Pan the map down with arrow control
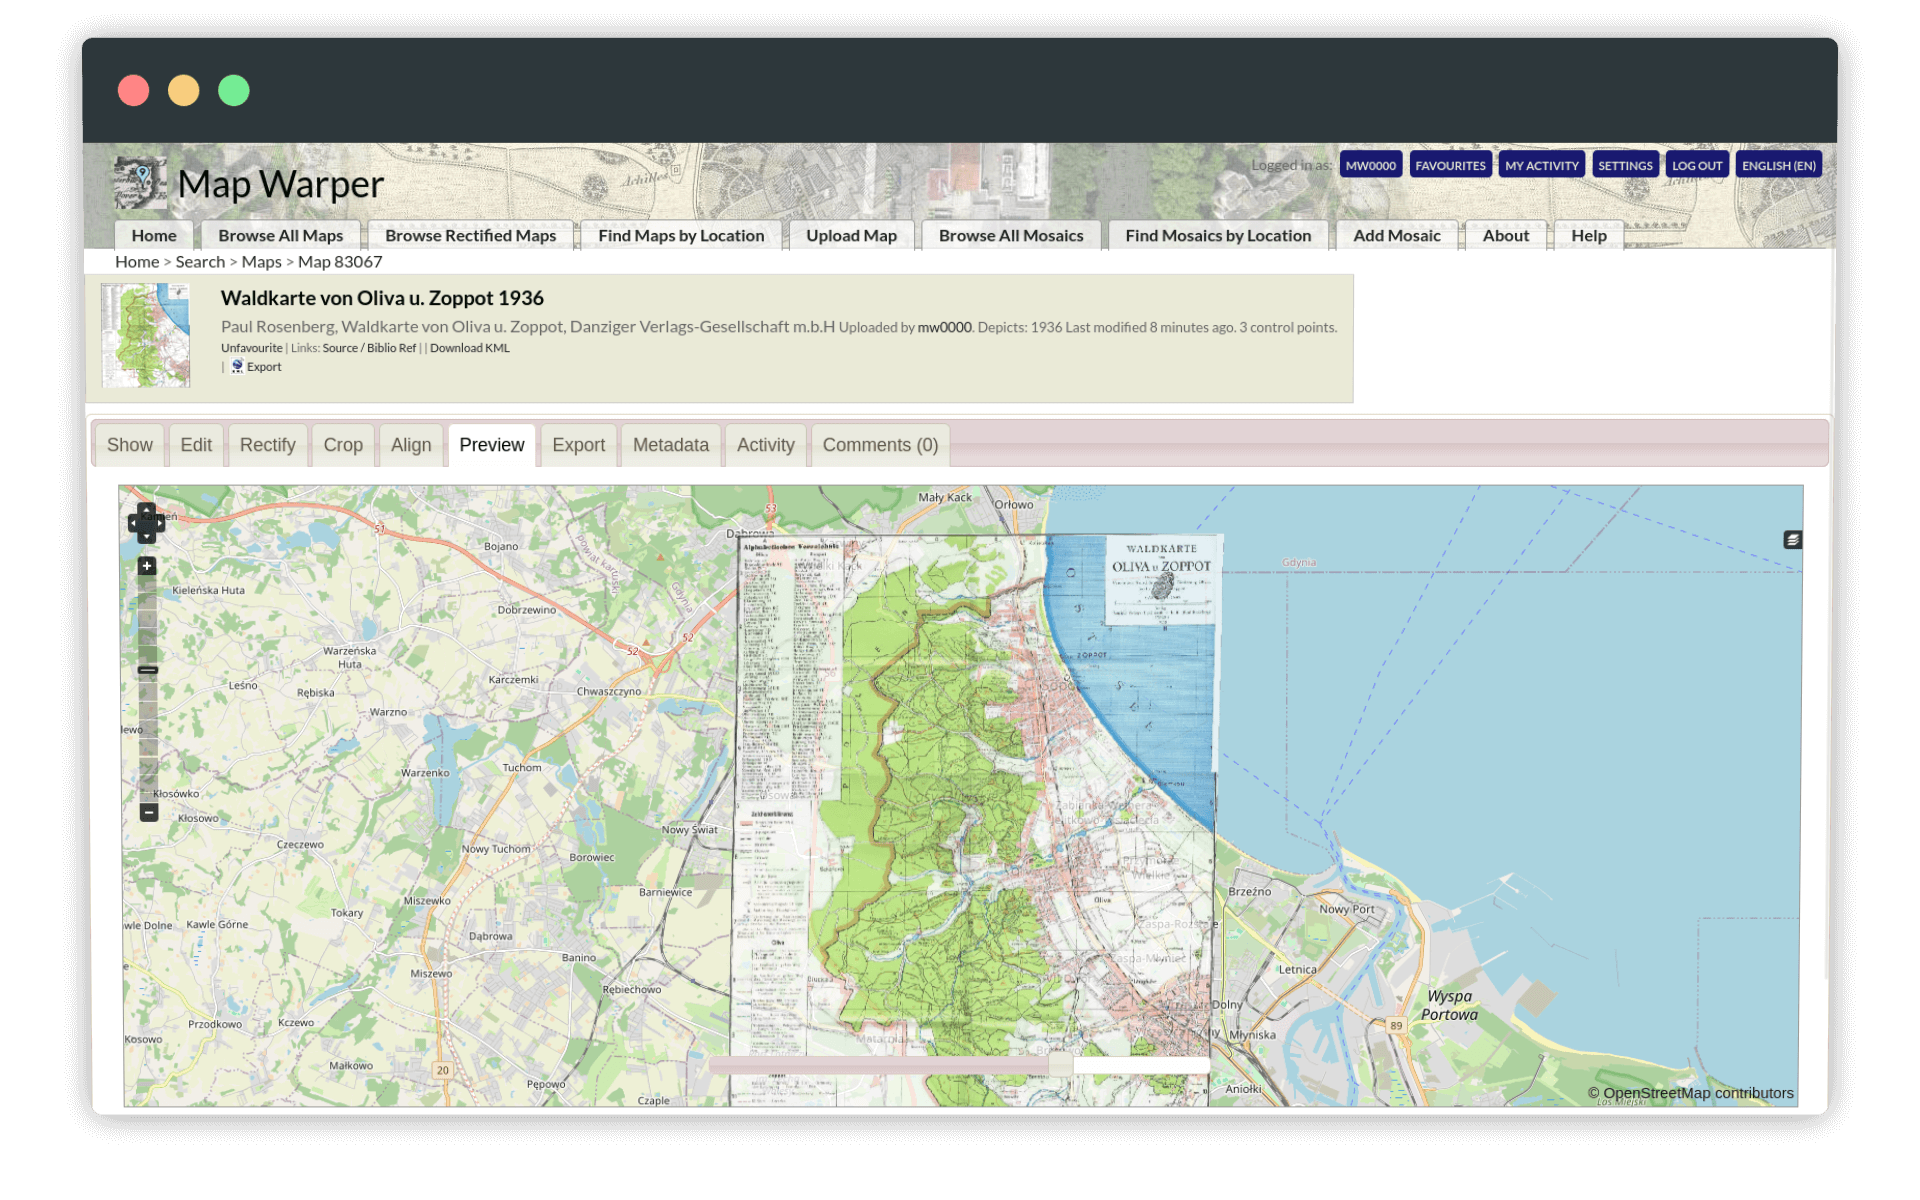Screen dimensions: 1920x1200 pos(147,537)
